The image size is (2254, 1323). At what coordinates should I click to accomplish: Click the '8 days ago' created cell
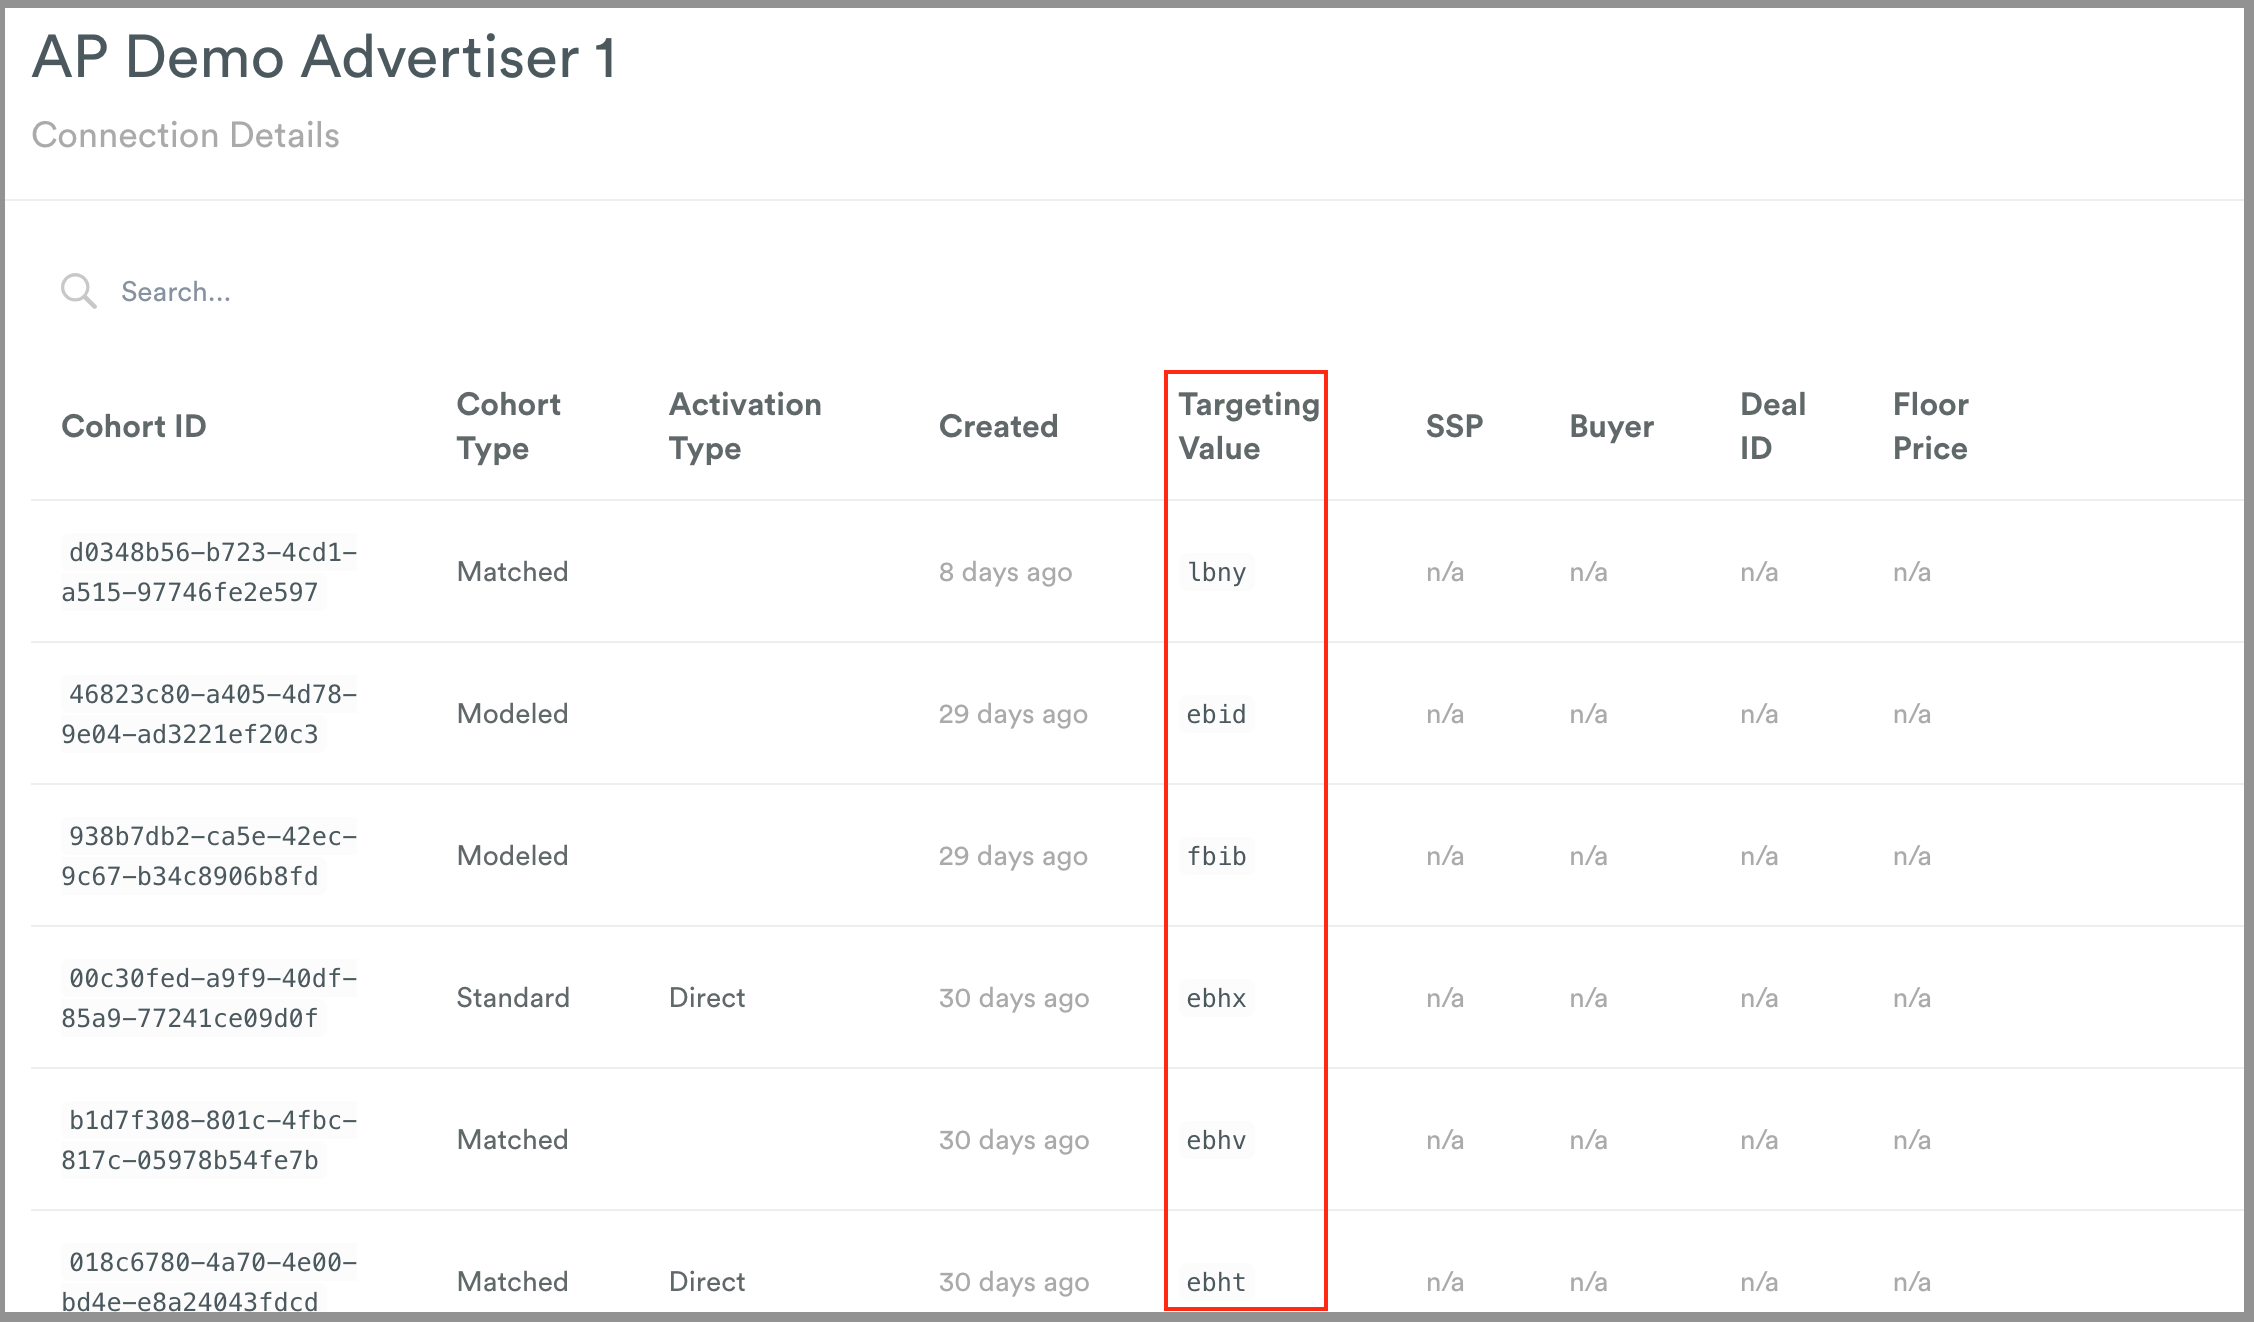[1005, 572]
